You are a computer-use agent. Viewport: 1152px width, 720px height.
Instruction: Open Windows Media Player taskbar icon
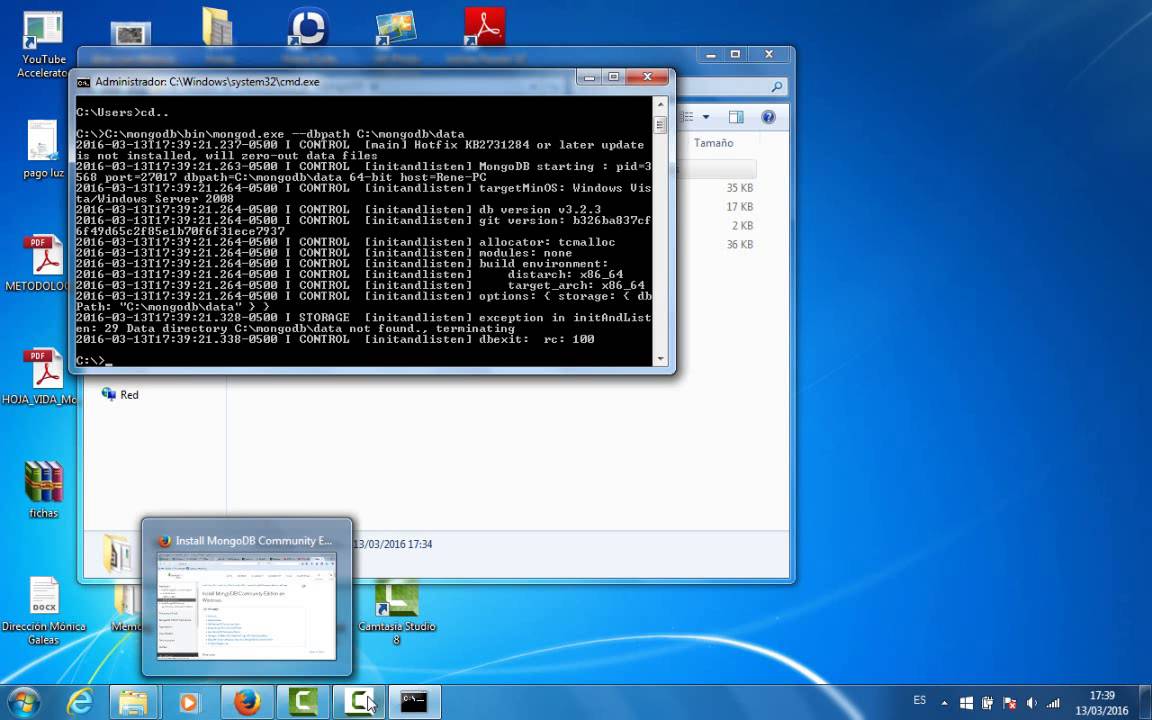188,702
